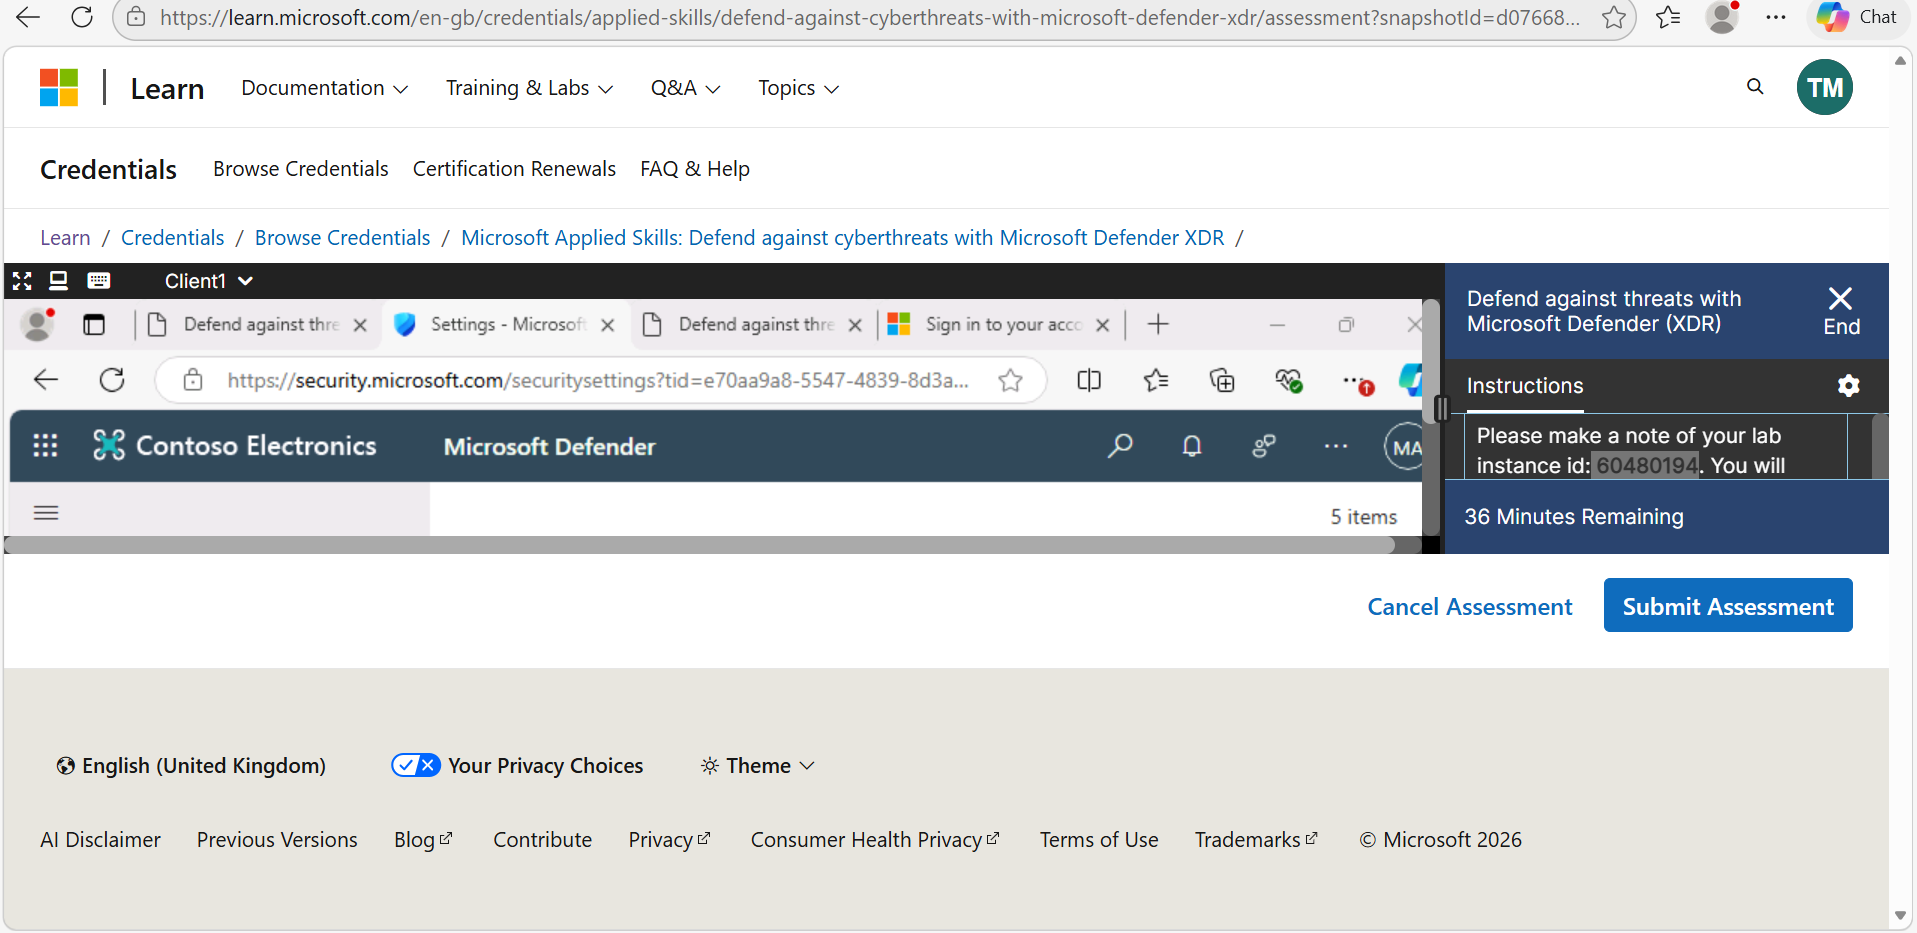The image size is (1917, 933).
Task: Open FAQ & Help
Action: pyautogui.click(x=695, y=169)
